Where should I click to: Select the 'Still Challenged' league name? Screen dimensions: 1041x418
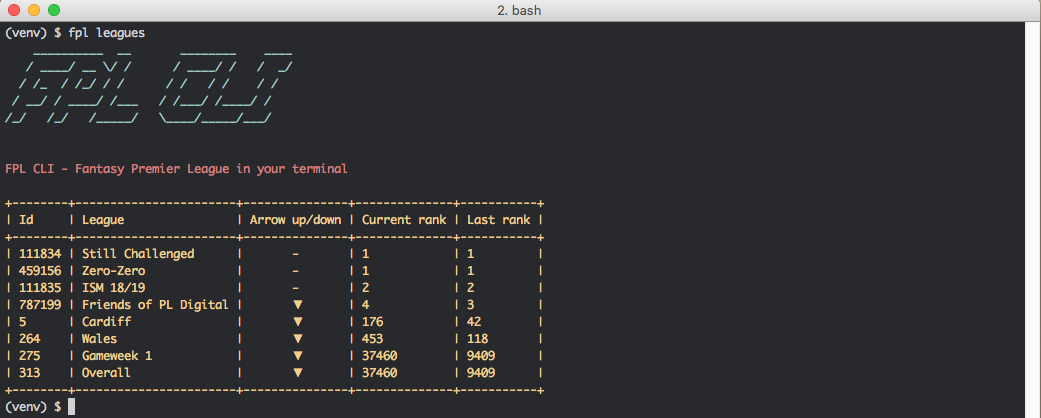pos(138,254)
